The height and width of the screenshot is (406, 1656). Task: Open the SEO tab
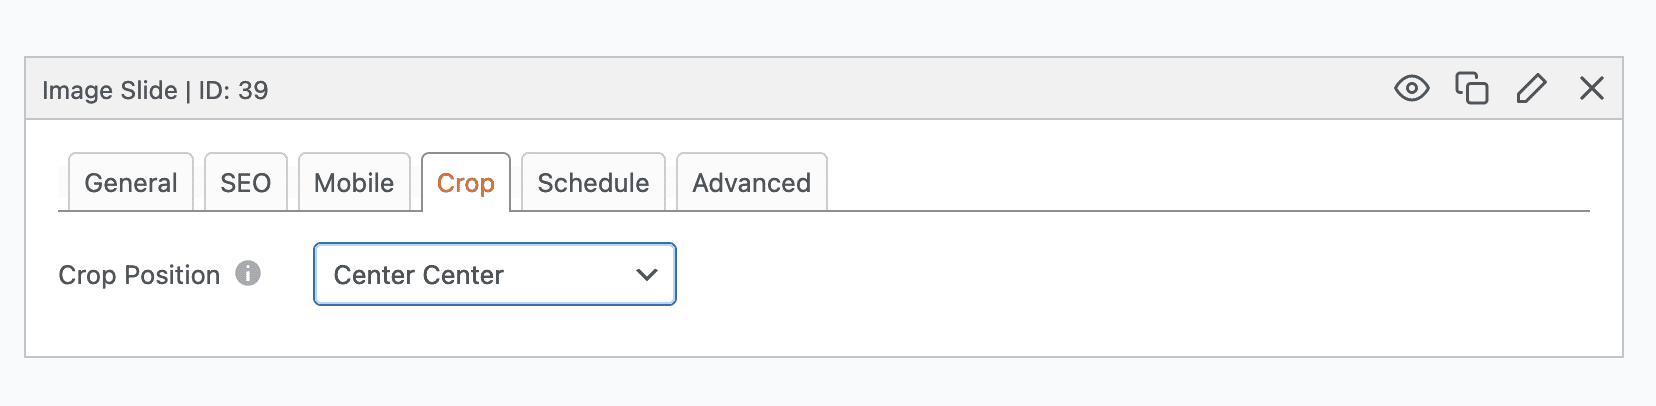coord(245,183)
